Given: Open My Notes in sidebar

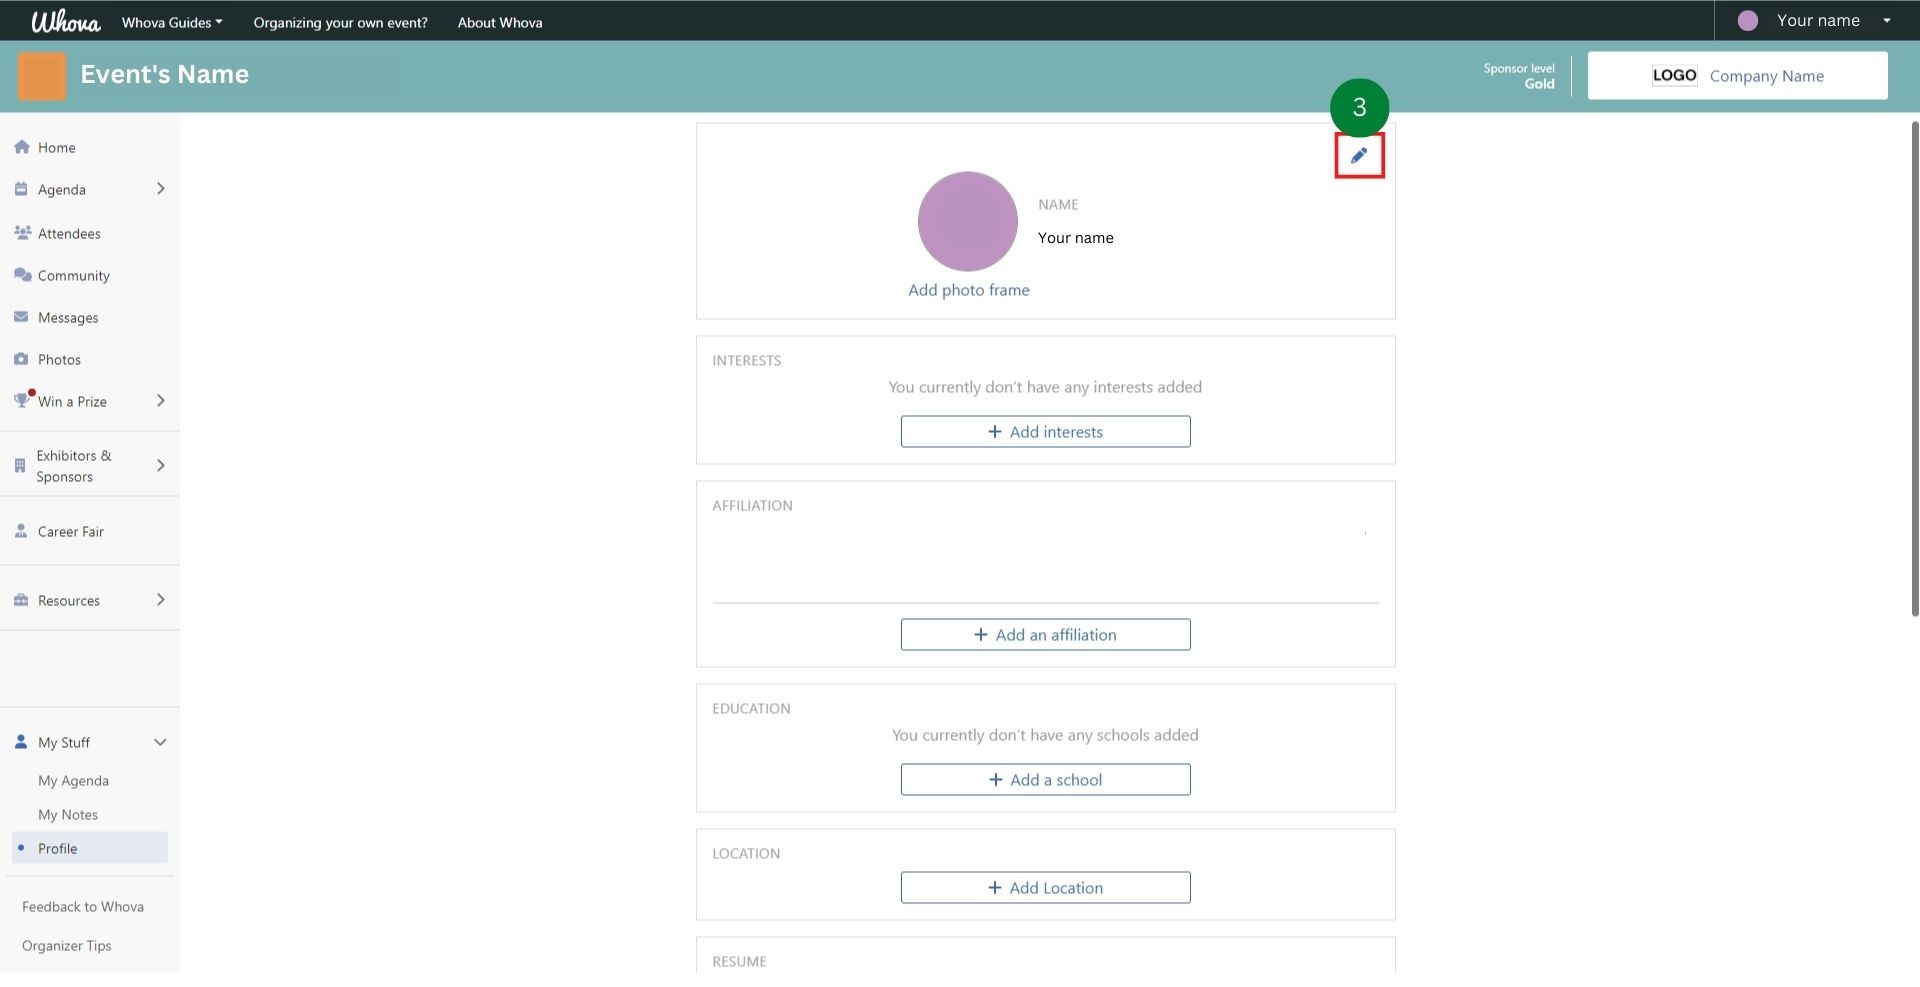Looking at the screenshot, I should point(68,815).
